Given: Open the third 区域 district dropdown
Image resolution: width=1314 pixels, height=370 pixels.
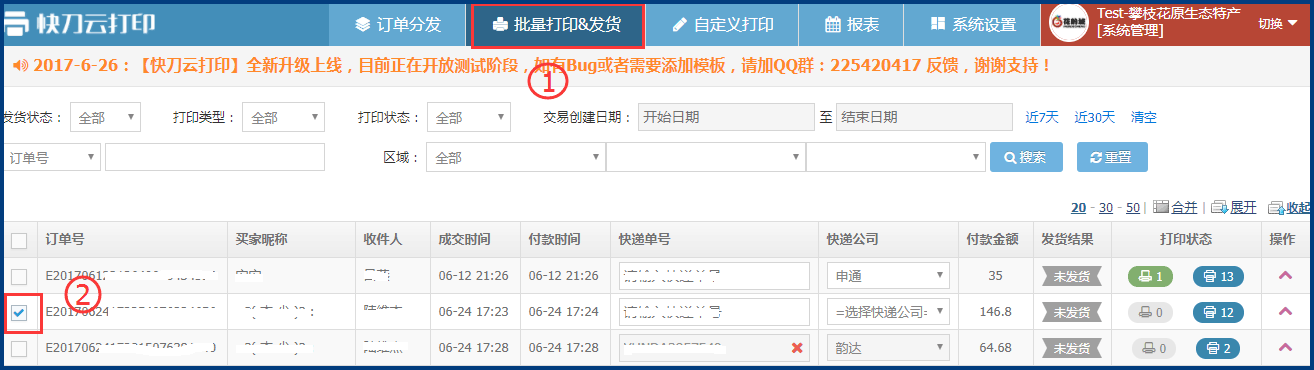Looking at the screenshot, I should pos(896,157).
